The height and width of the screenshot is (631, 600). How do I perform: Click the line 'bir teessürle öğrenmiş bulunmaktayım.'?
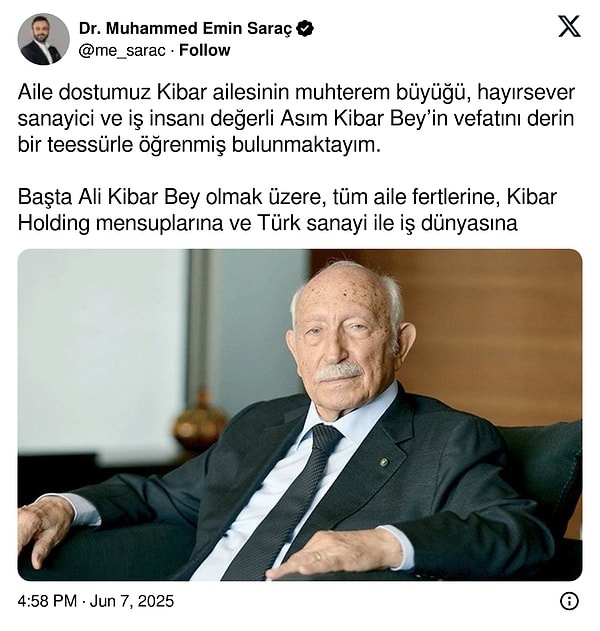[199, 145]
